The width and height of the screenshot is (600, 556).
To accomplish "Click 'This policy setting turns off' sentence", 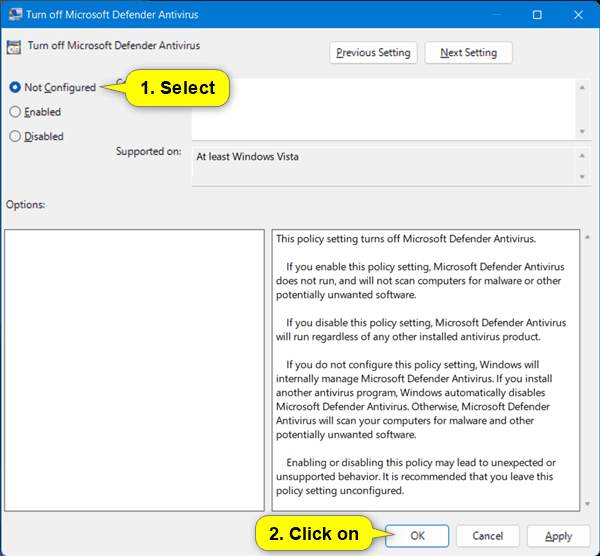I will click(406, 239).
